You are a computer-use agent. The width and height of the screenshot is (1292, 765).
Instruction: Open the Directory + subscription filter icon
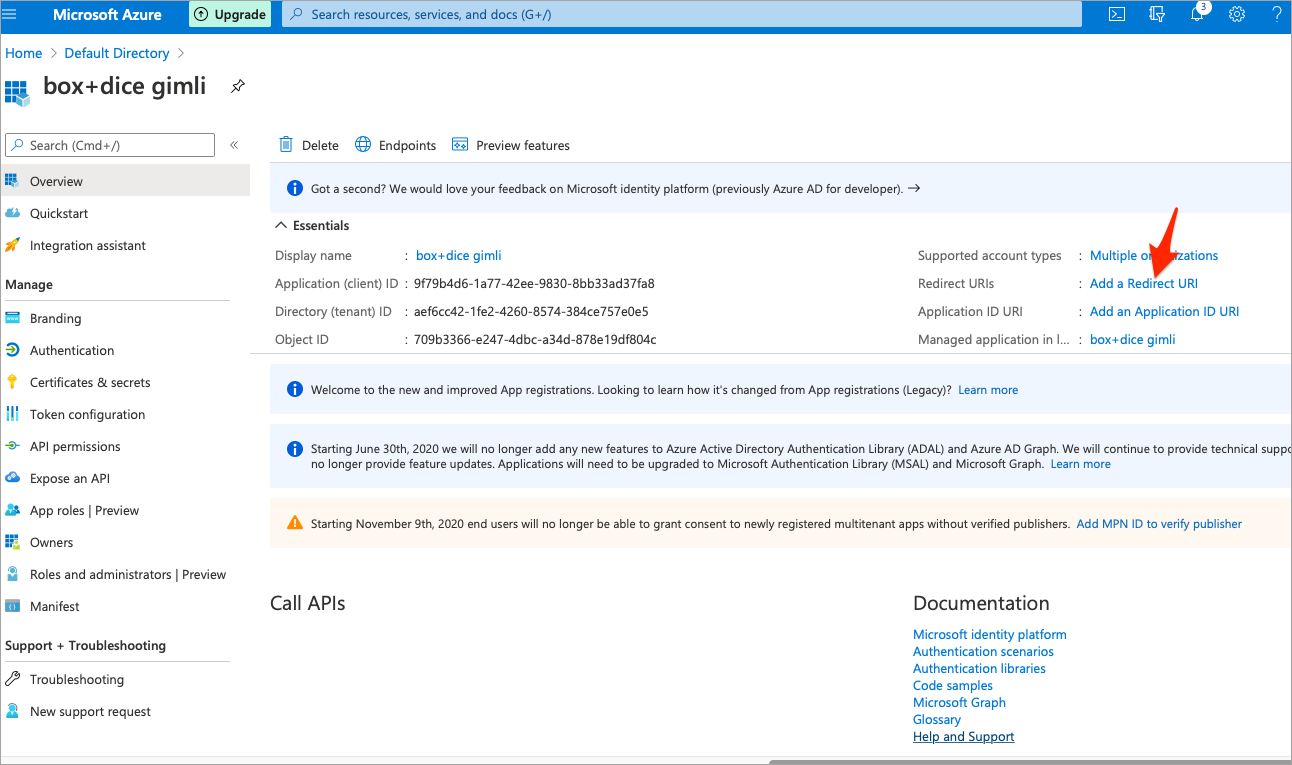point(1157,15)
